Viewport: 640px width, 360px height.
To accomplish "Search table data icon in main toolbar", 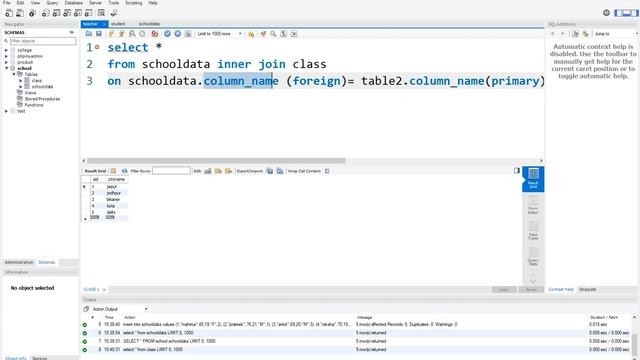I will click(x=101, y=13).
